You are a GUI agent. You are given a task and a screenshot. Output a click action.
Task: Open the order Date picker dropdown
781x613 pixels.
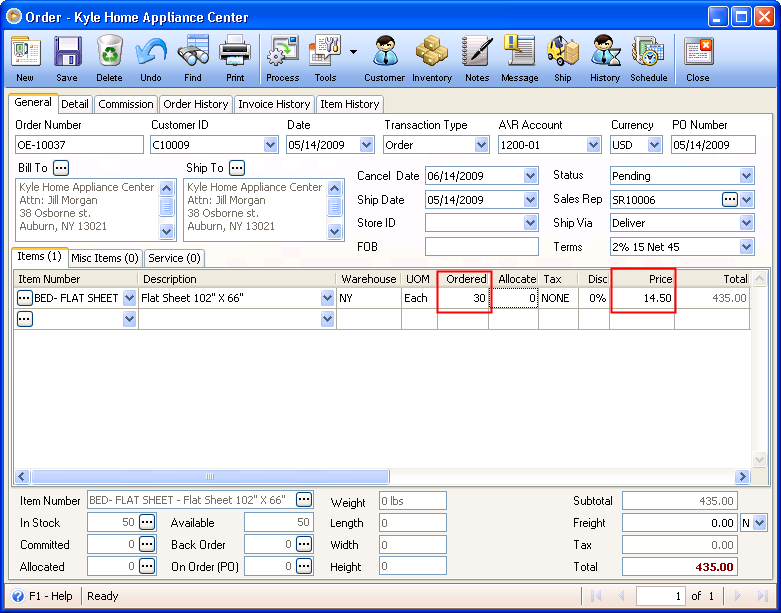point(367,145)
